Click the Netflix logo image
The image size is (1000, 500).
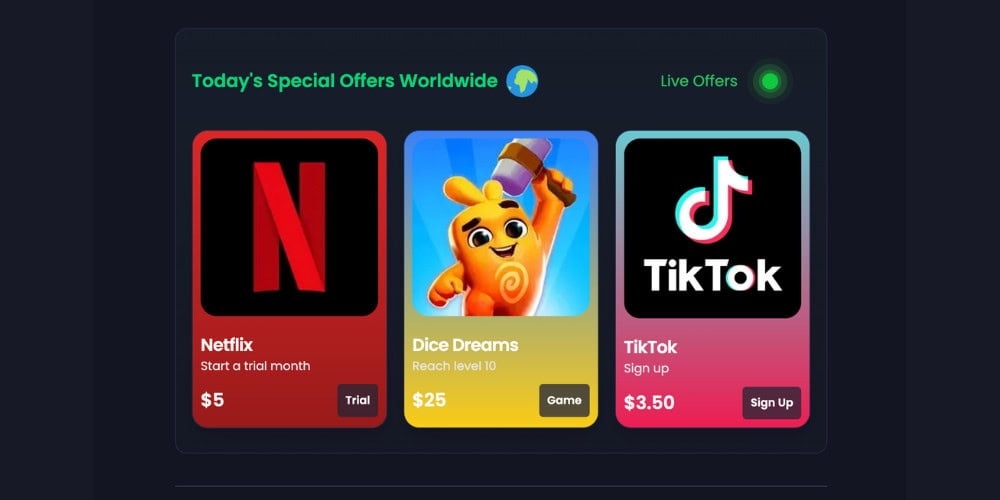pos(289,227)
